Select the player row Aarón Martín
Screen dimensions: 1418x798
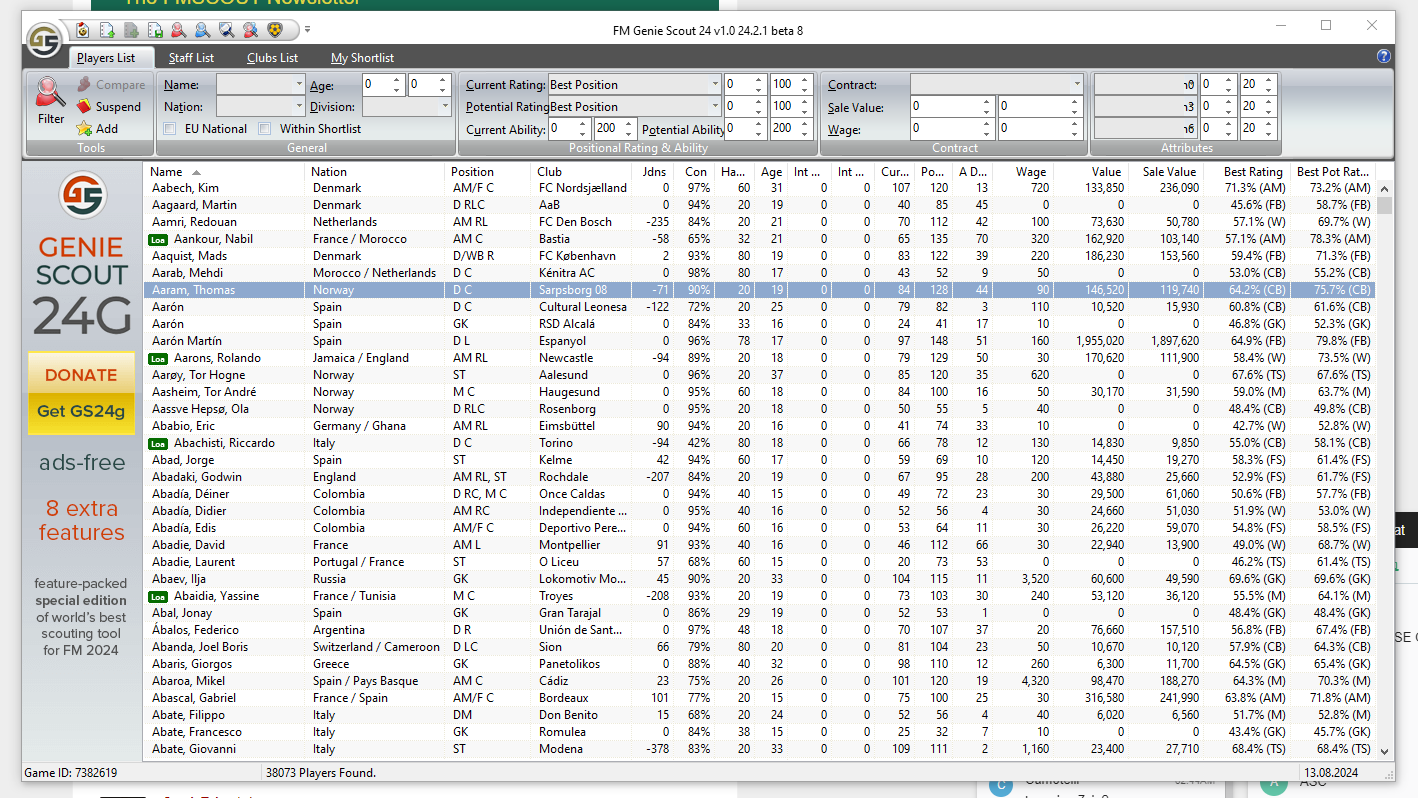click(x=760, y=341)
